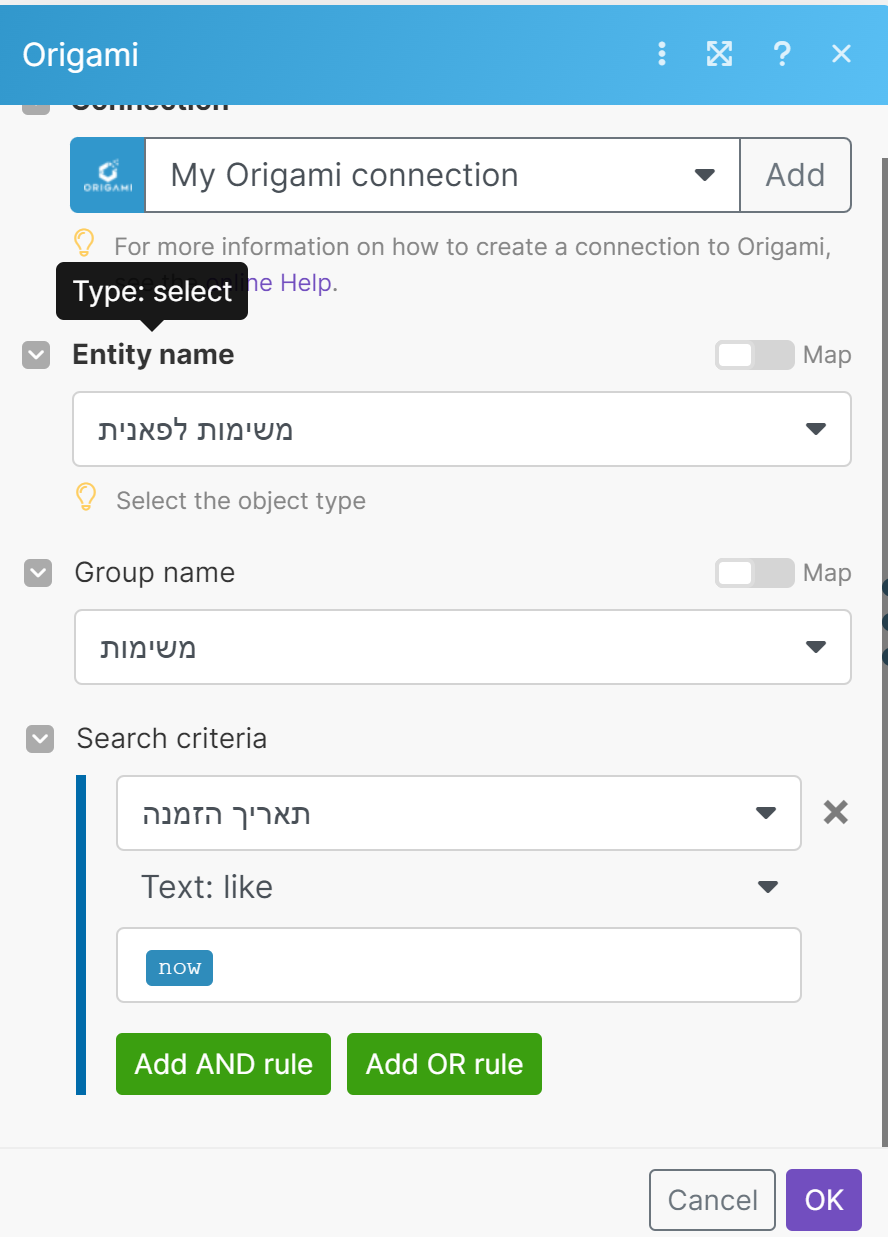Toggle the Map switch for Group name

point(754,573)
